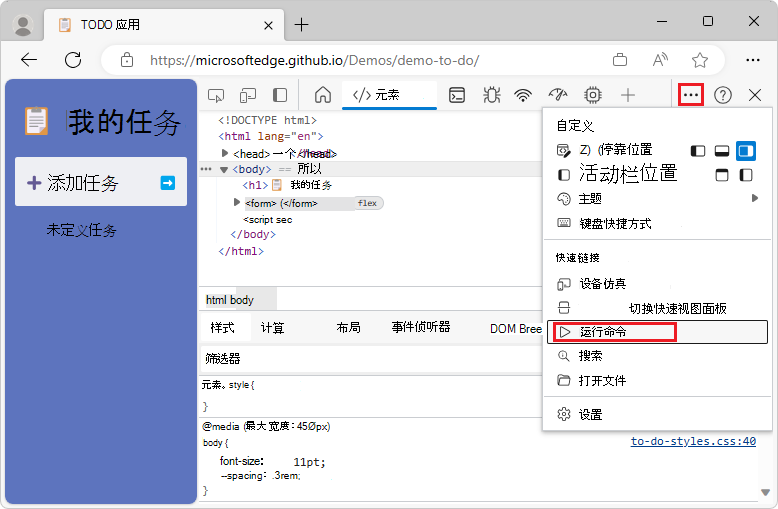The height and width of the screenshot is (509, 778).
Task: Select 设备仿真 quick link
Action: click(657, 284)
